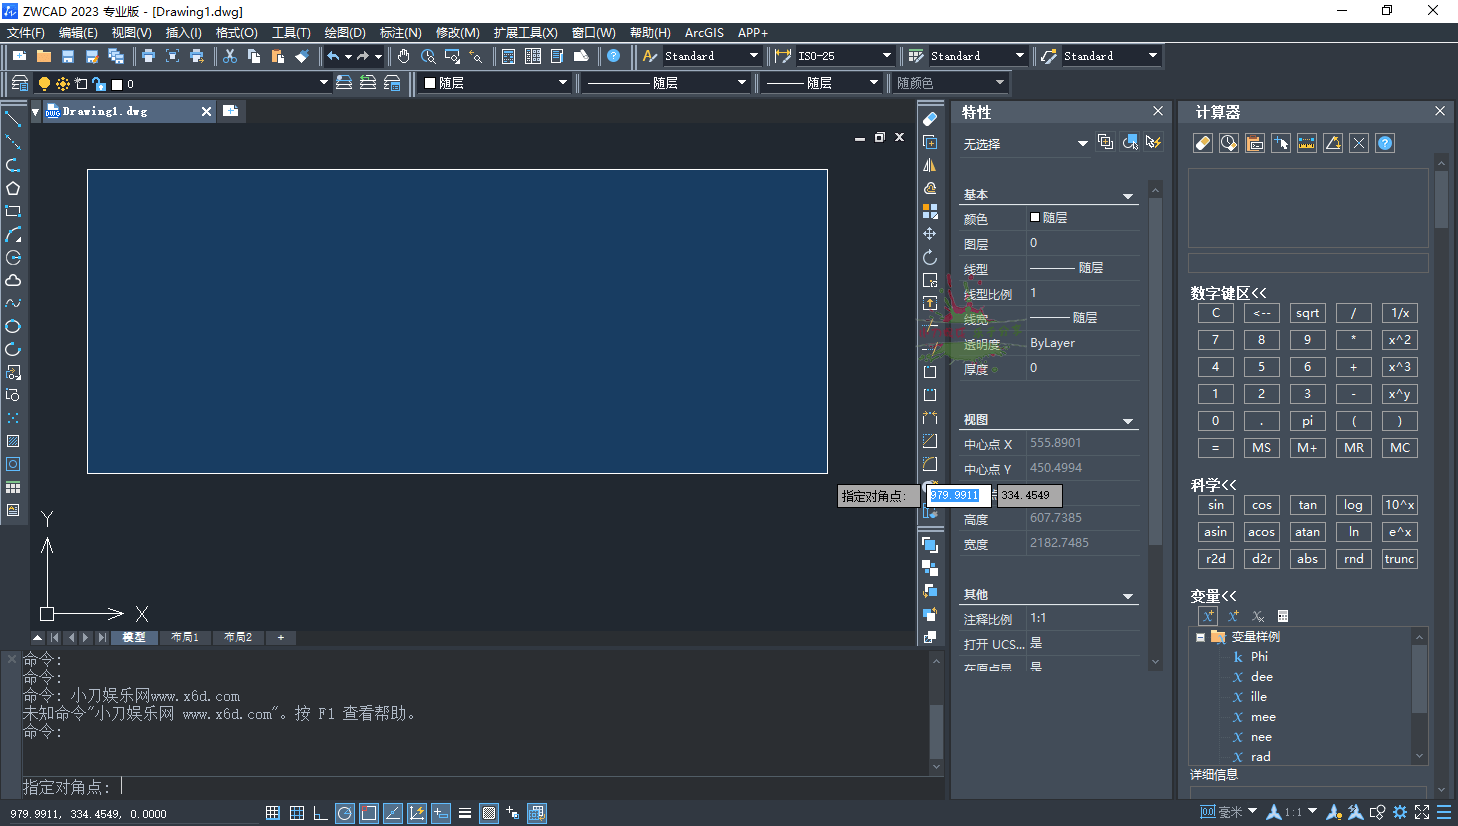The height and width of the screenshot is (826, 1458).
Task: Clear calculator input with the eraser icon
Action: [x=1203, y=143]
